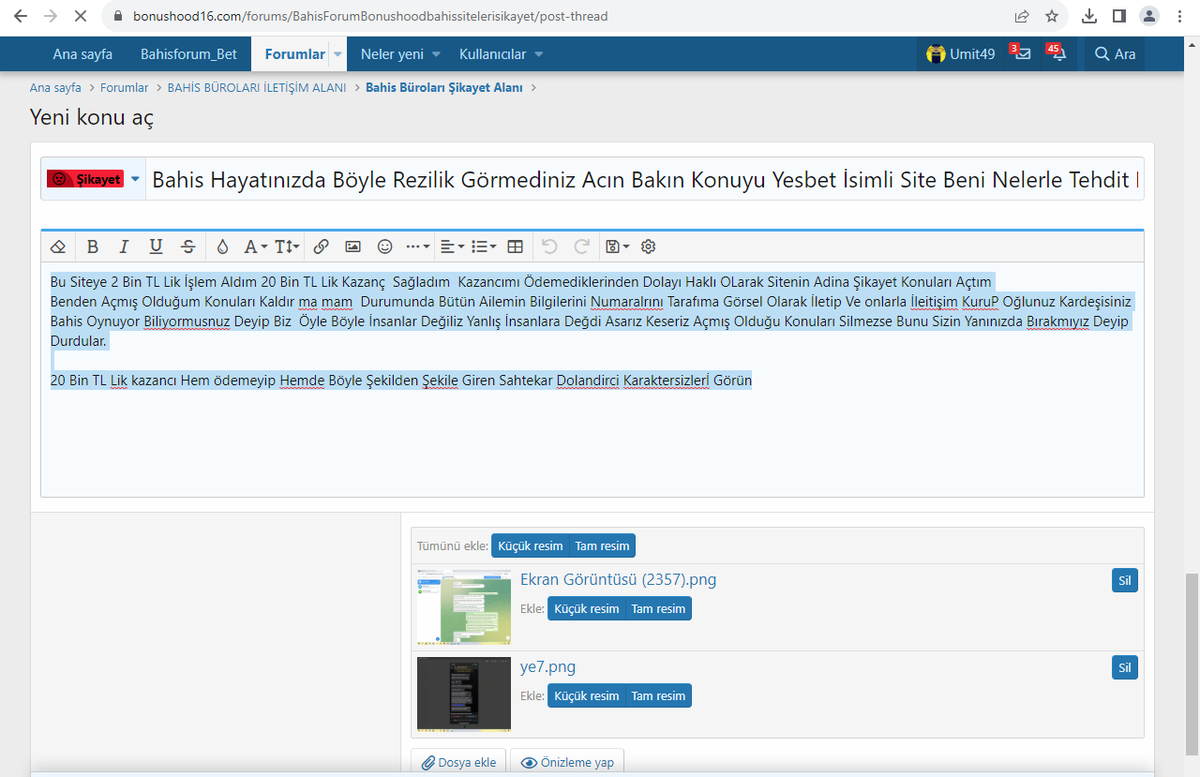Select the Forumlar tab
Screen dimensions: 1200x777
tap(295, 54)
